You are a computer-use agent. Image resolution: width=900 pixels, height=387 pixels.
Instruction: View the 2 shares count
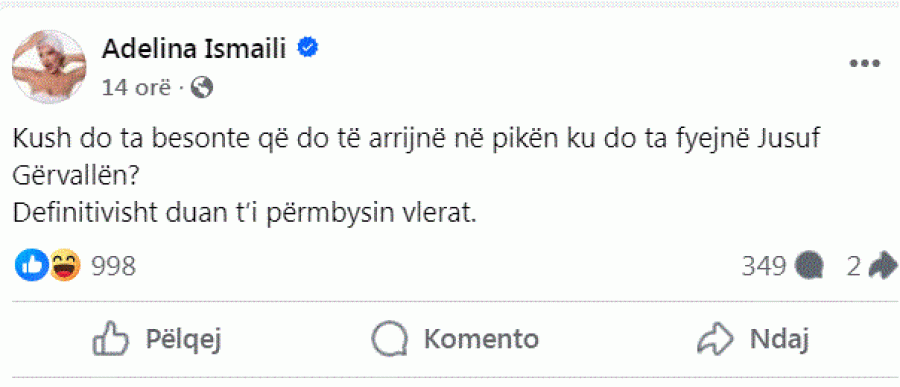pos(854,266)
